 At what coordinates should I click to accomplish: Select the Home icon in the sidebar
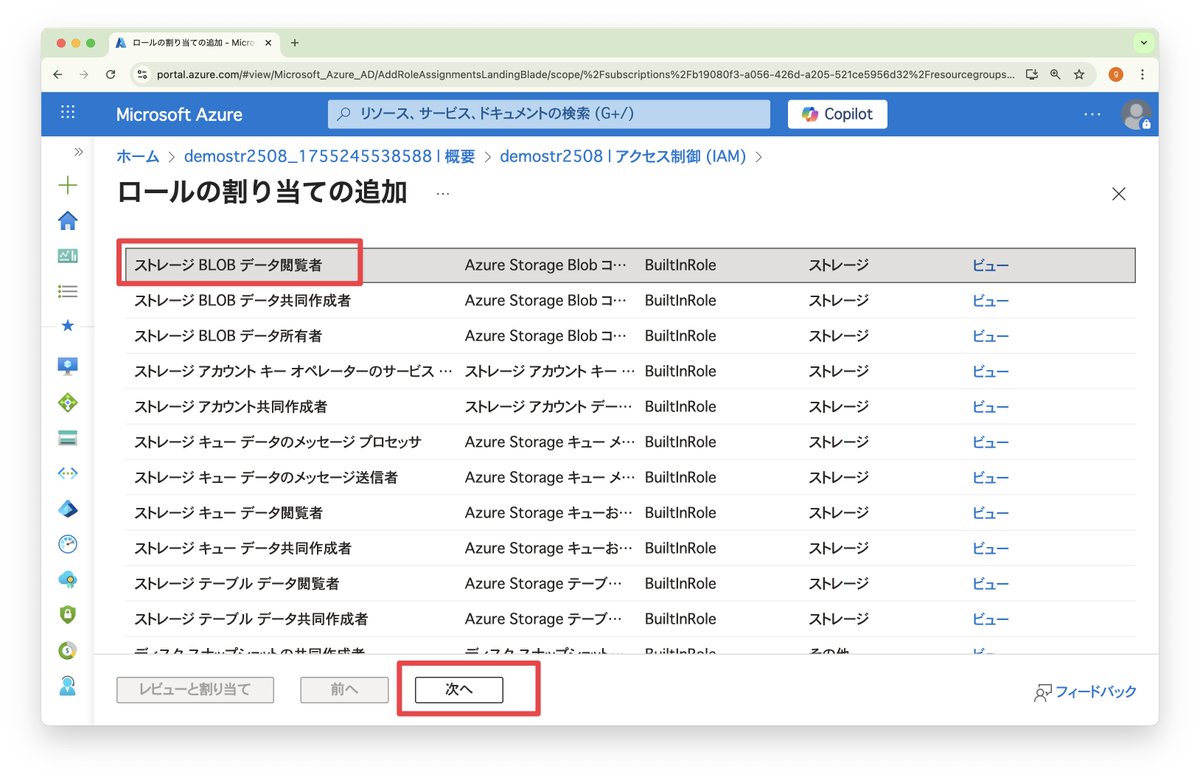[67, 220]
